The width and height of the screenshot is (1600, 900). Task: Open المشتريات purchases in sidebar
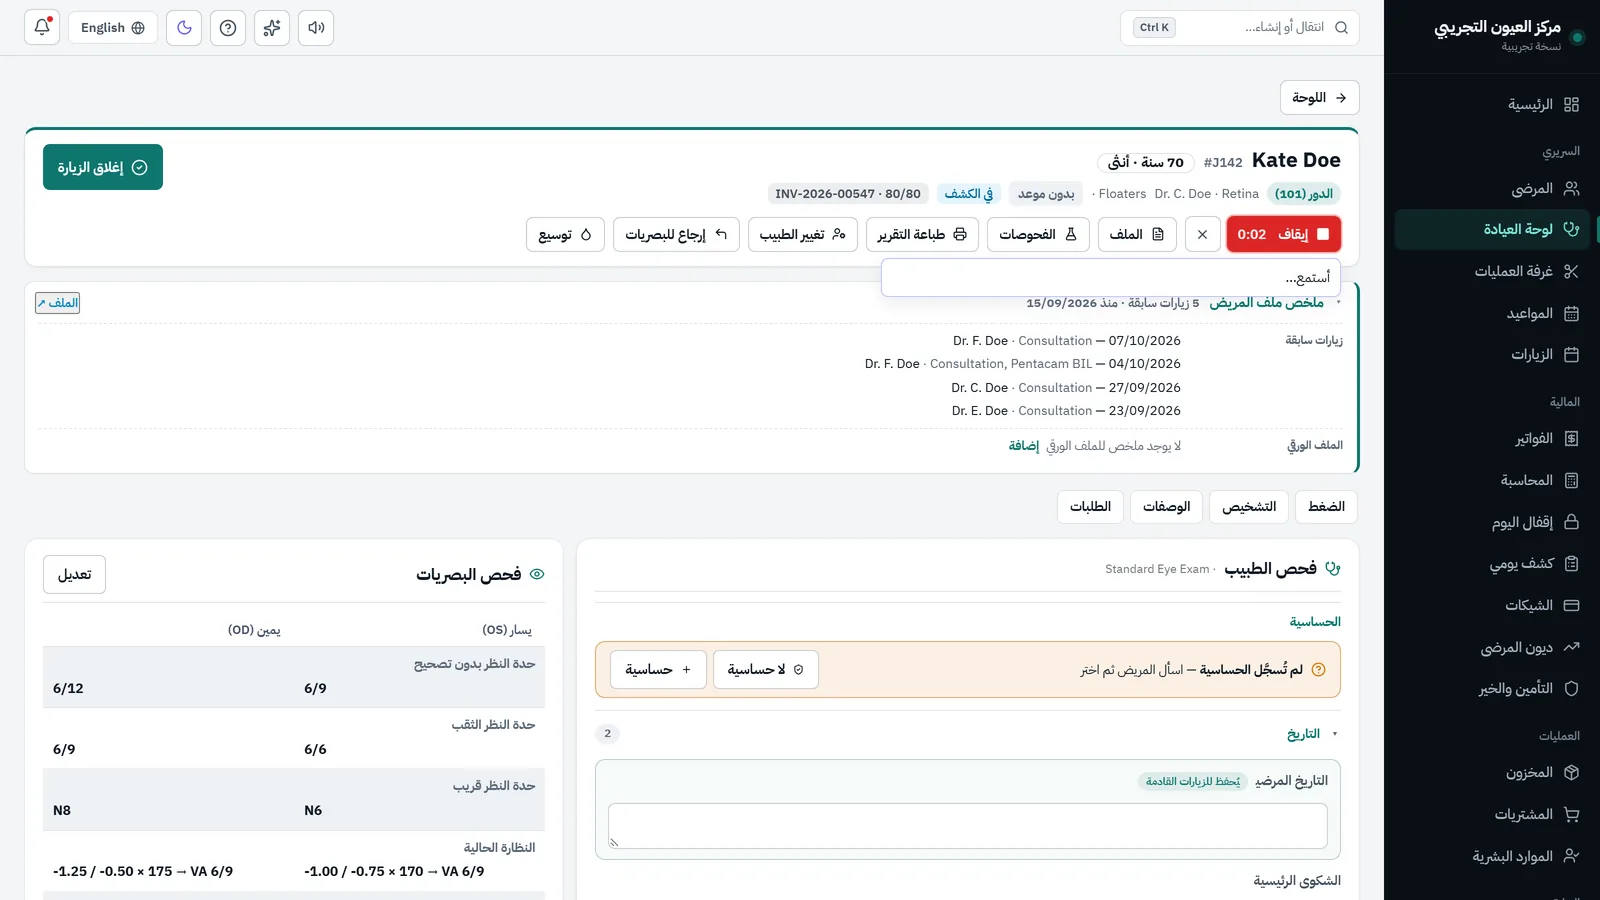point(1491,814)
